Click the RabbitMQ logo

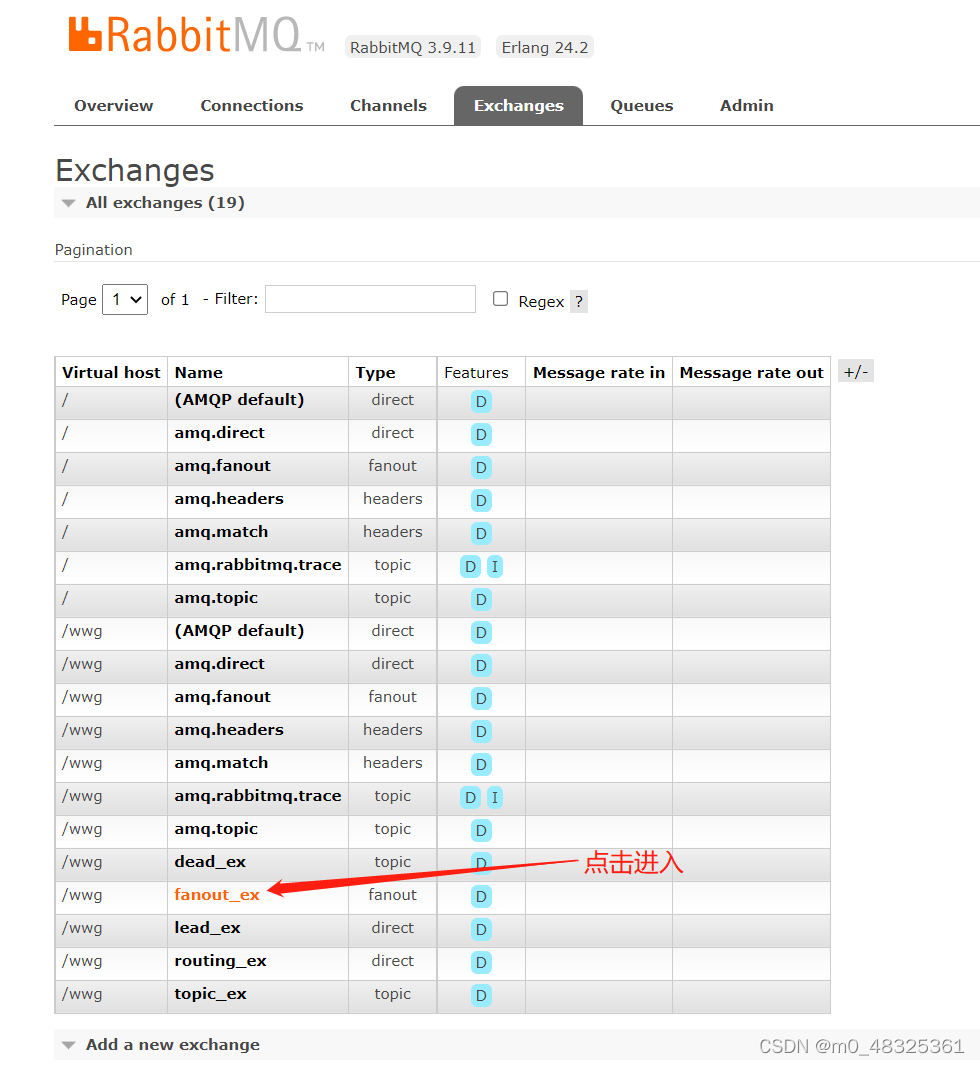(x=197, y=35)
